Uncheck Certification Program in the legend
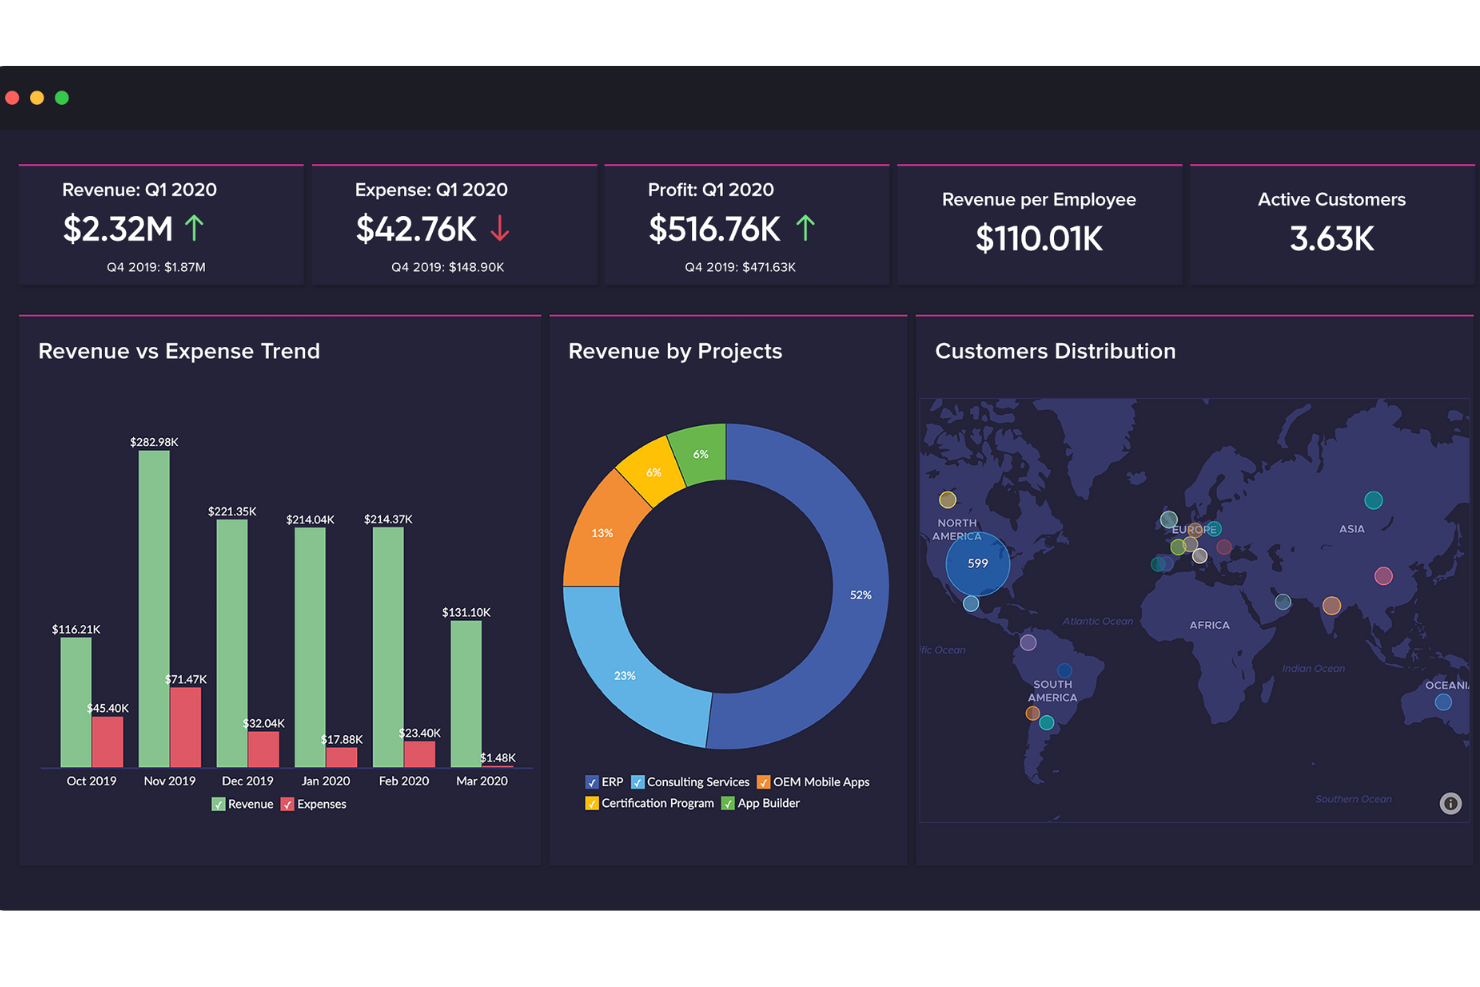The height and width of the screenshot is (987, 1480). (x=592, y=803)
